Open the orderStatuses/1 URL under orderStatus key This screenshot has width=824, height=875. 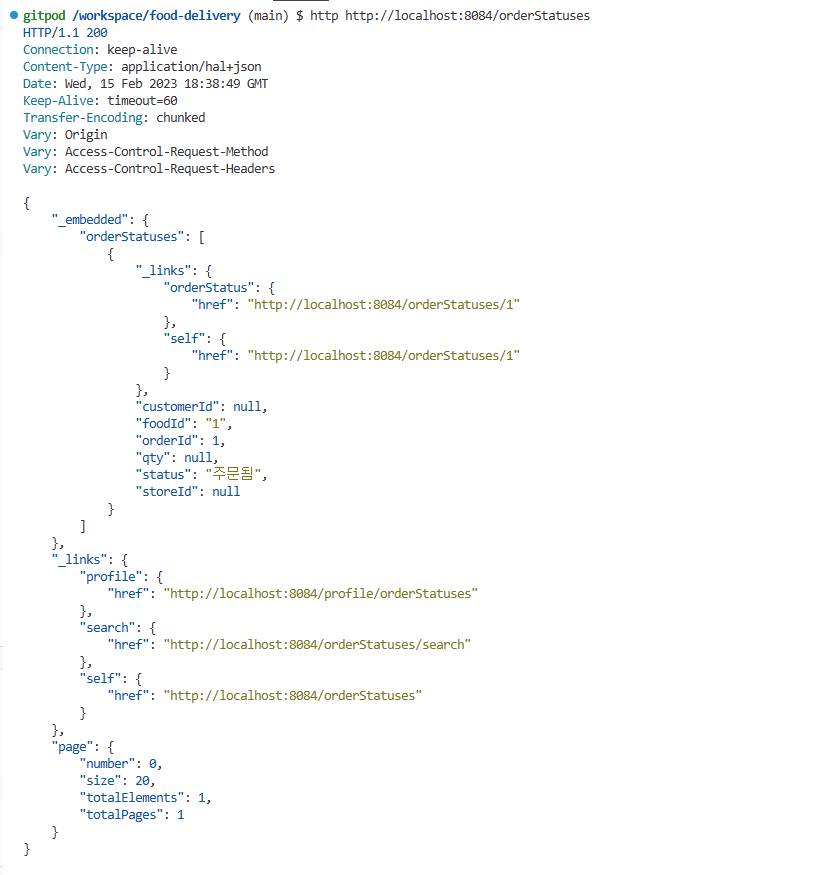click(x=384, y=305)
